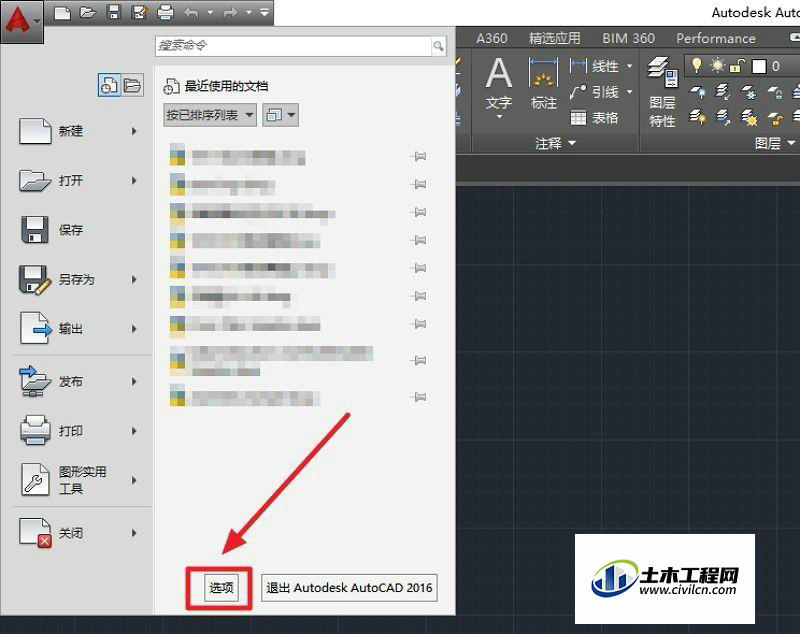
Task: Switch to the A360 ribbon tab
Action: pyautogui.click(x=492, y=39)
